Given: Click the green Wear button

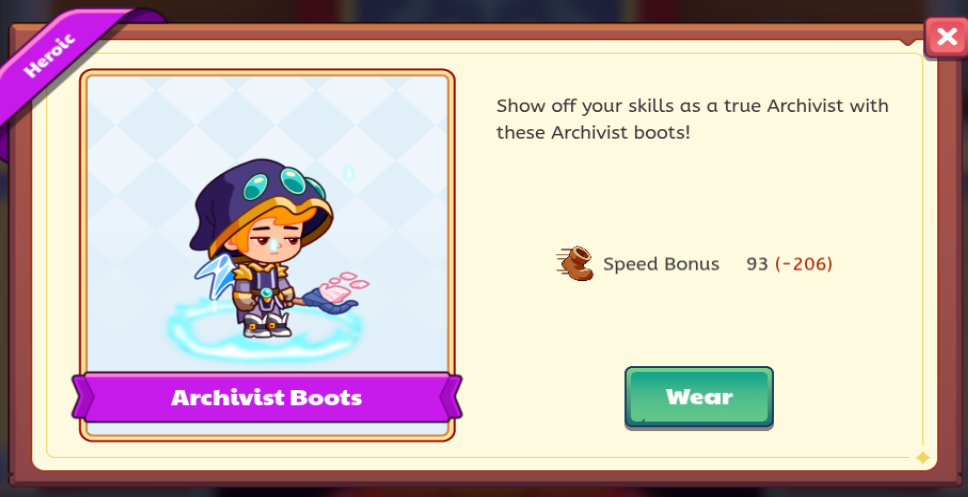Looking at the screenshot, I should [699, 397].
